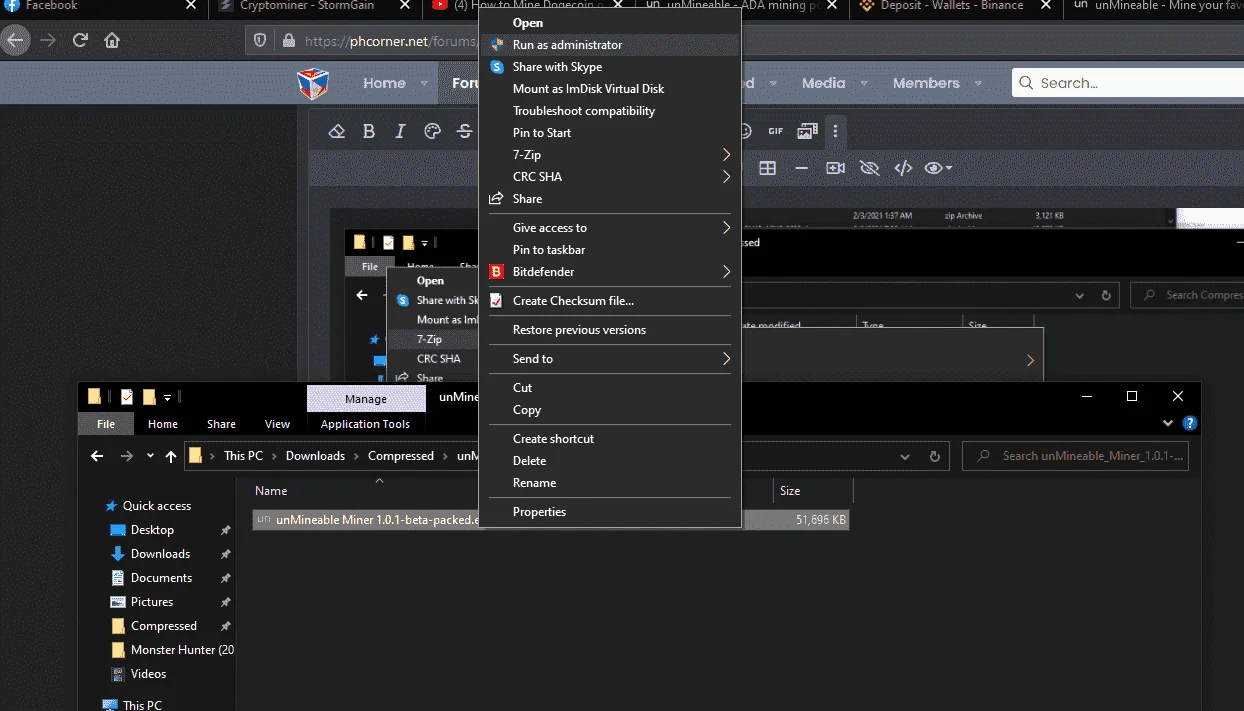Choose Open in context menu
The image size is (1244, 711).
pos(611,23)
